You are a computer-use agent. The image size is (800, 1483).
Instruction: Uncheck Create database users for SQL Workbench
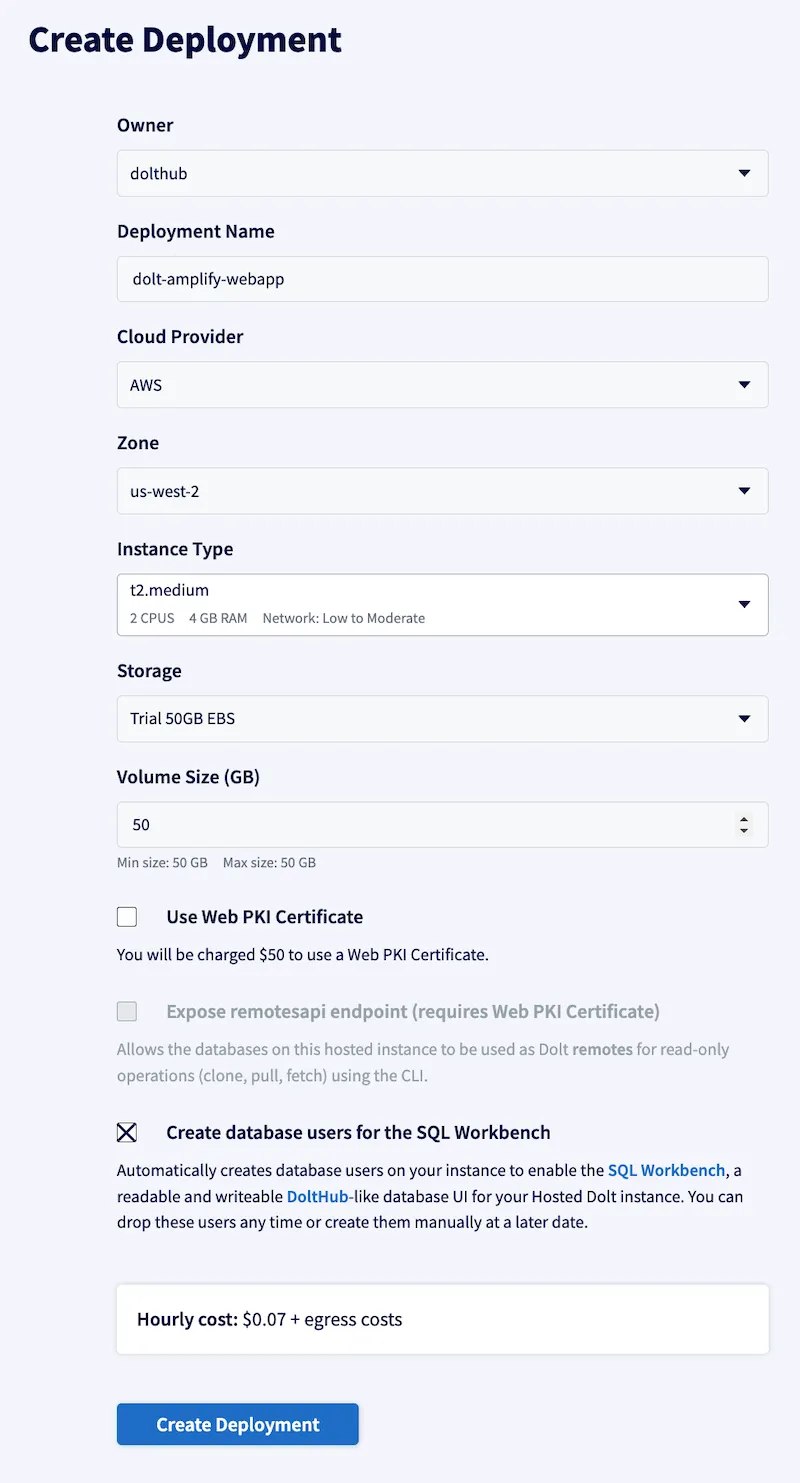[127, 1133]
